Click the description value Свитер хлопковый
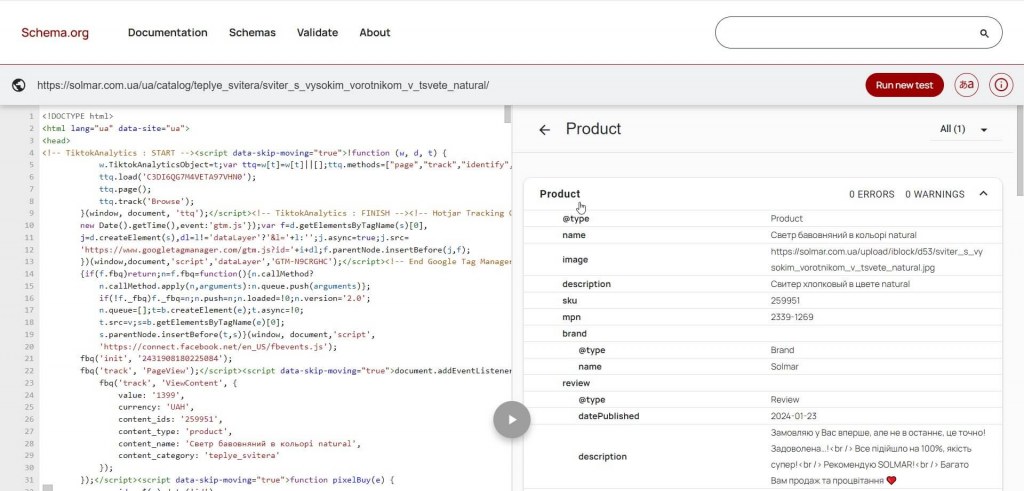Image resolution: width=1024 pixels, height=491 pixels. pos(840,285)
